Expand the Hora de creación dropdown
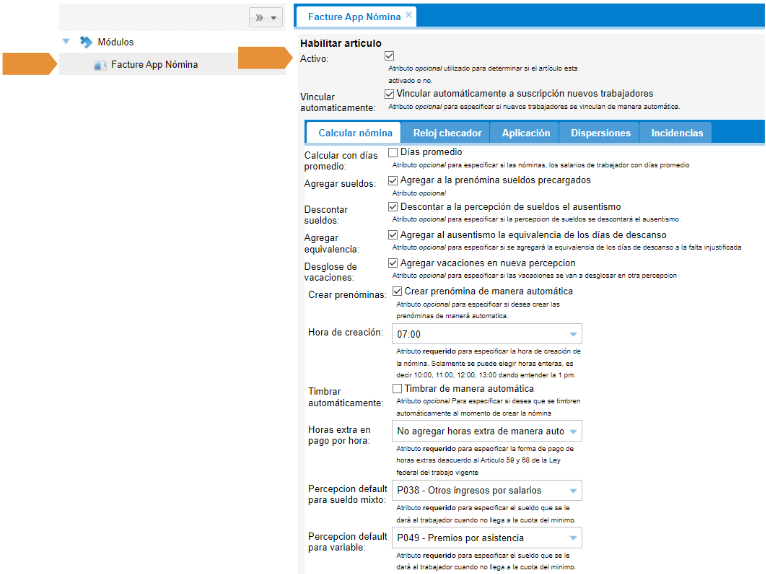The width and height of the screenshot is (766, 574). click(x=573, y=334)
